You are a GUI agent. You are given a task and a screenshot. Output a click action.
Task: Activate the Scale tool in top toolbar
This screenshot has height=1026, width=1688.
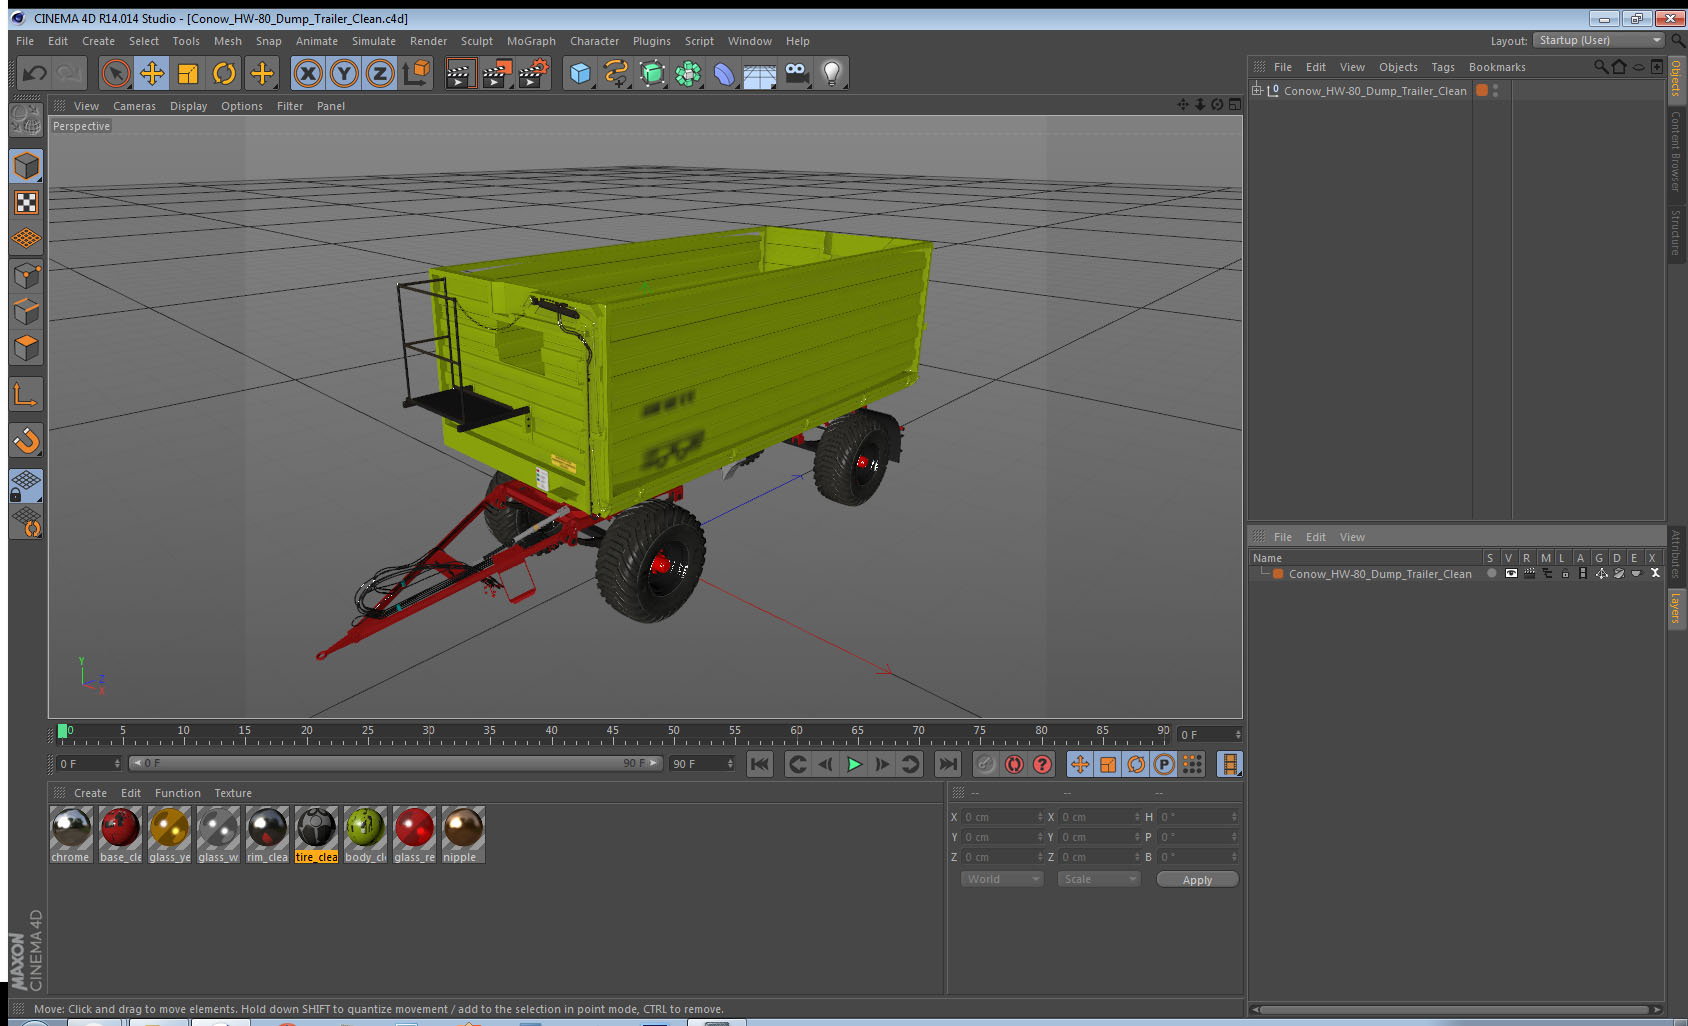pos(188,73)
